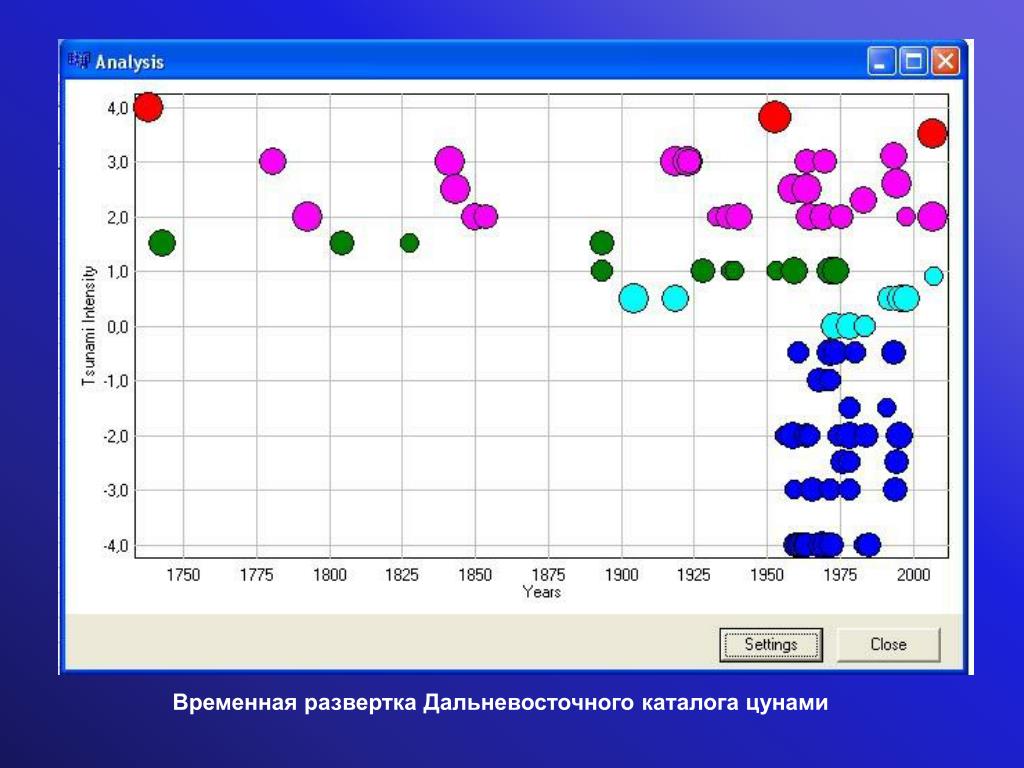Click the small cyan point near 2007

coord(934,276)
